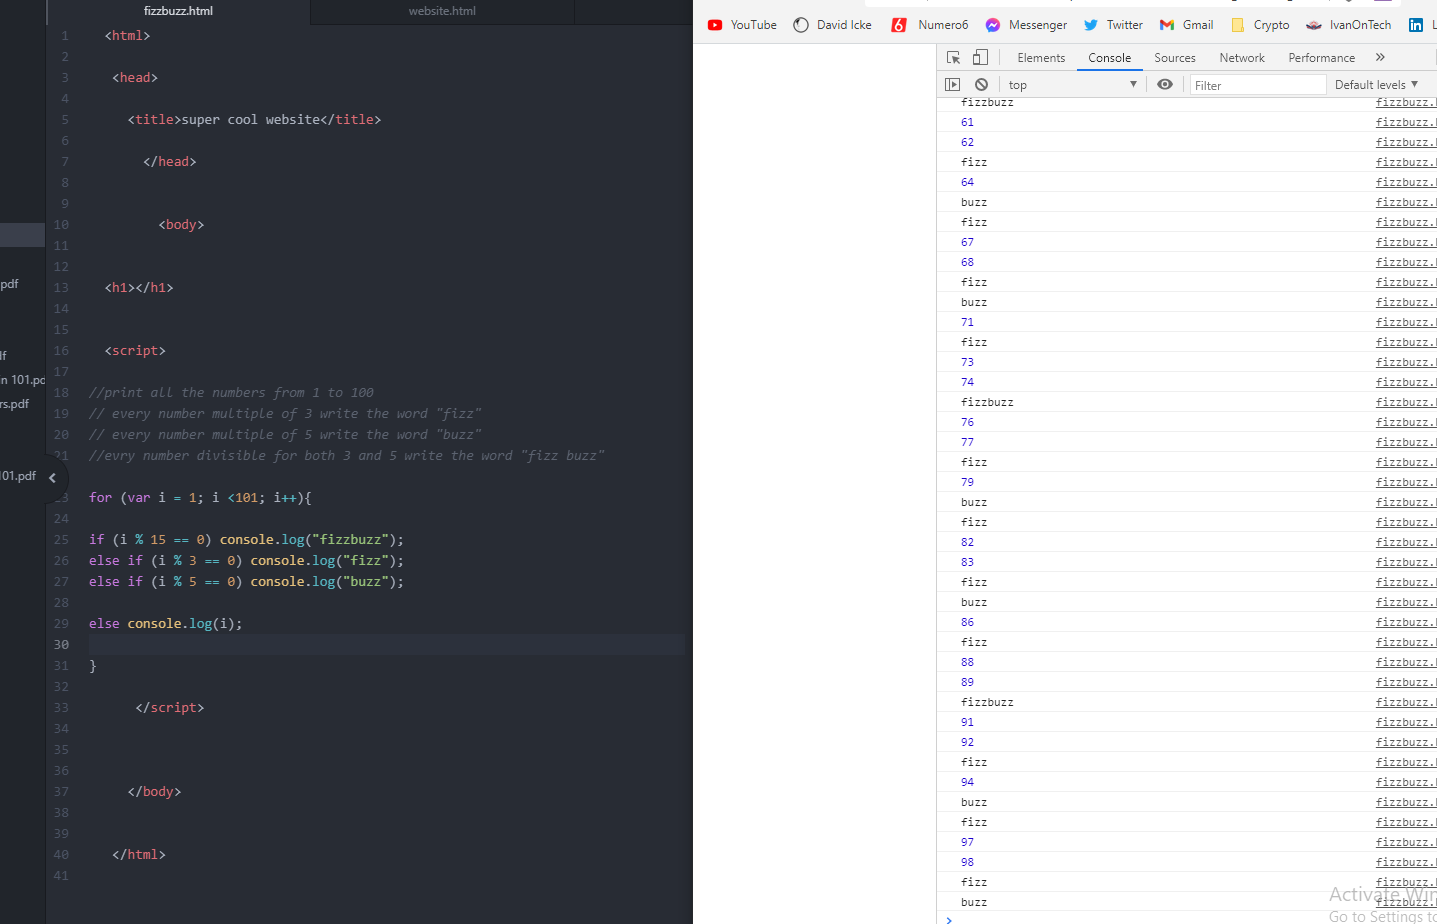1437x924 pixels.
Task: Switch to the website.html editor tab
Action: [x=442, y=11]
